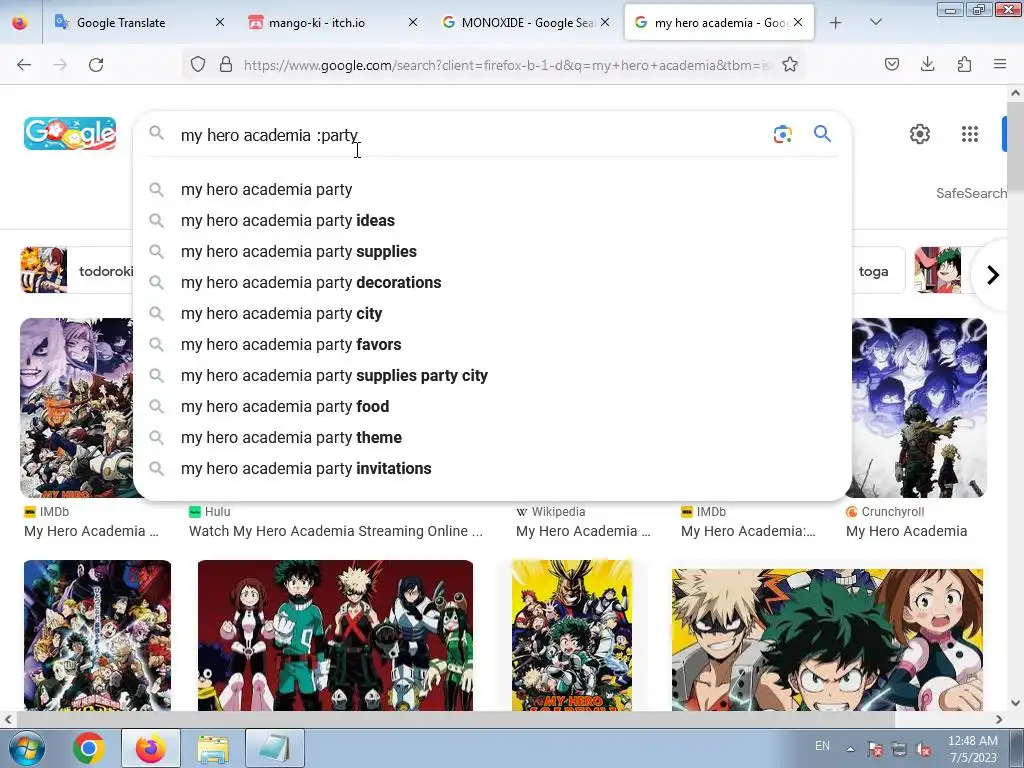Open the yellow All Might poster image
This screenshot has width=1024, height=768.
(x=572, y=635)
